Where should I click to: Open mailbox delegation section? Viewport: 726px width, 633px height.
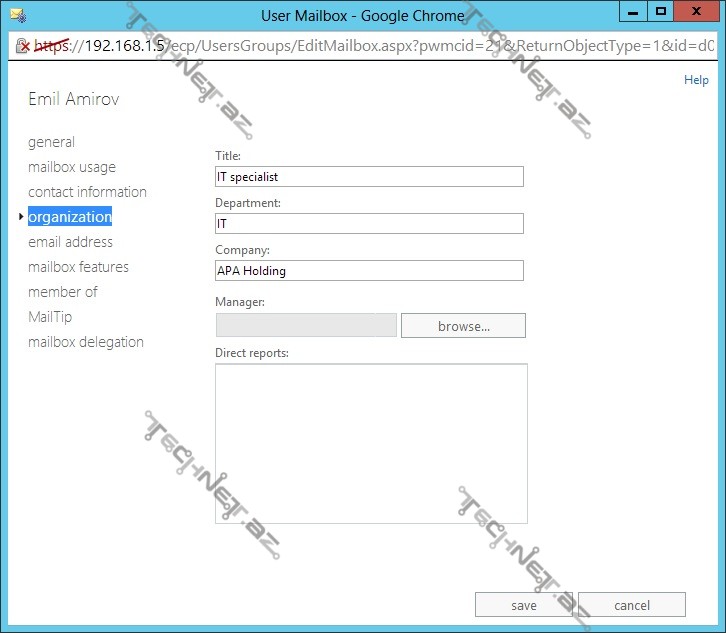[86, 342]
